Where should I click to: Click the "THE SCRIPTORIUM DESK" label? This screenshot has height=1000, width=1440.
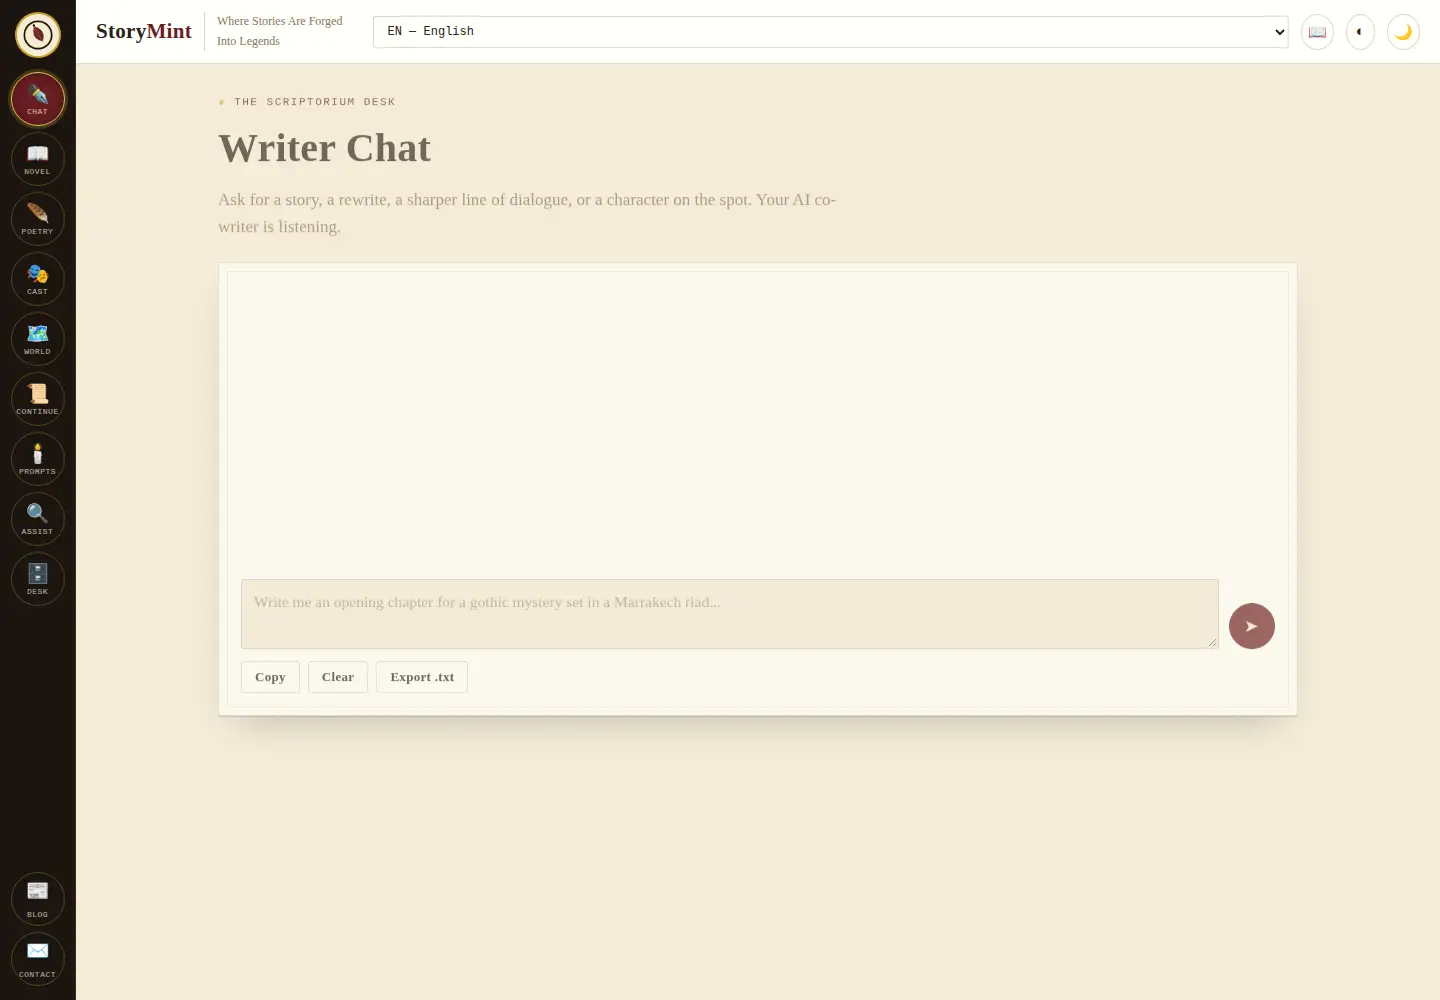[x=315, y=102]
